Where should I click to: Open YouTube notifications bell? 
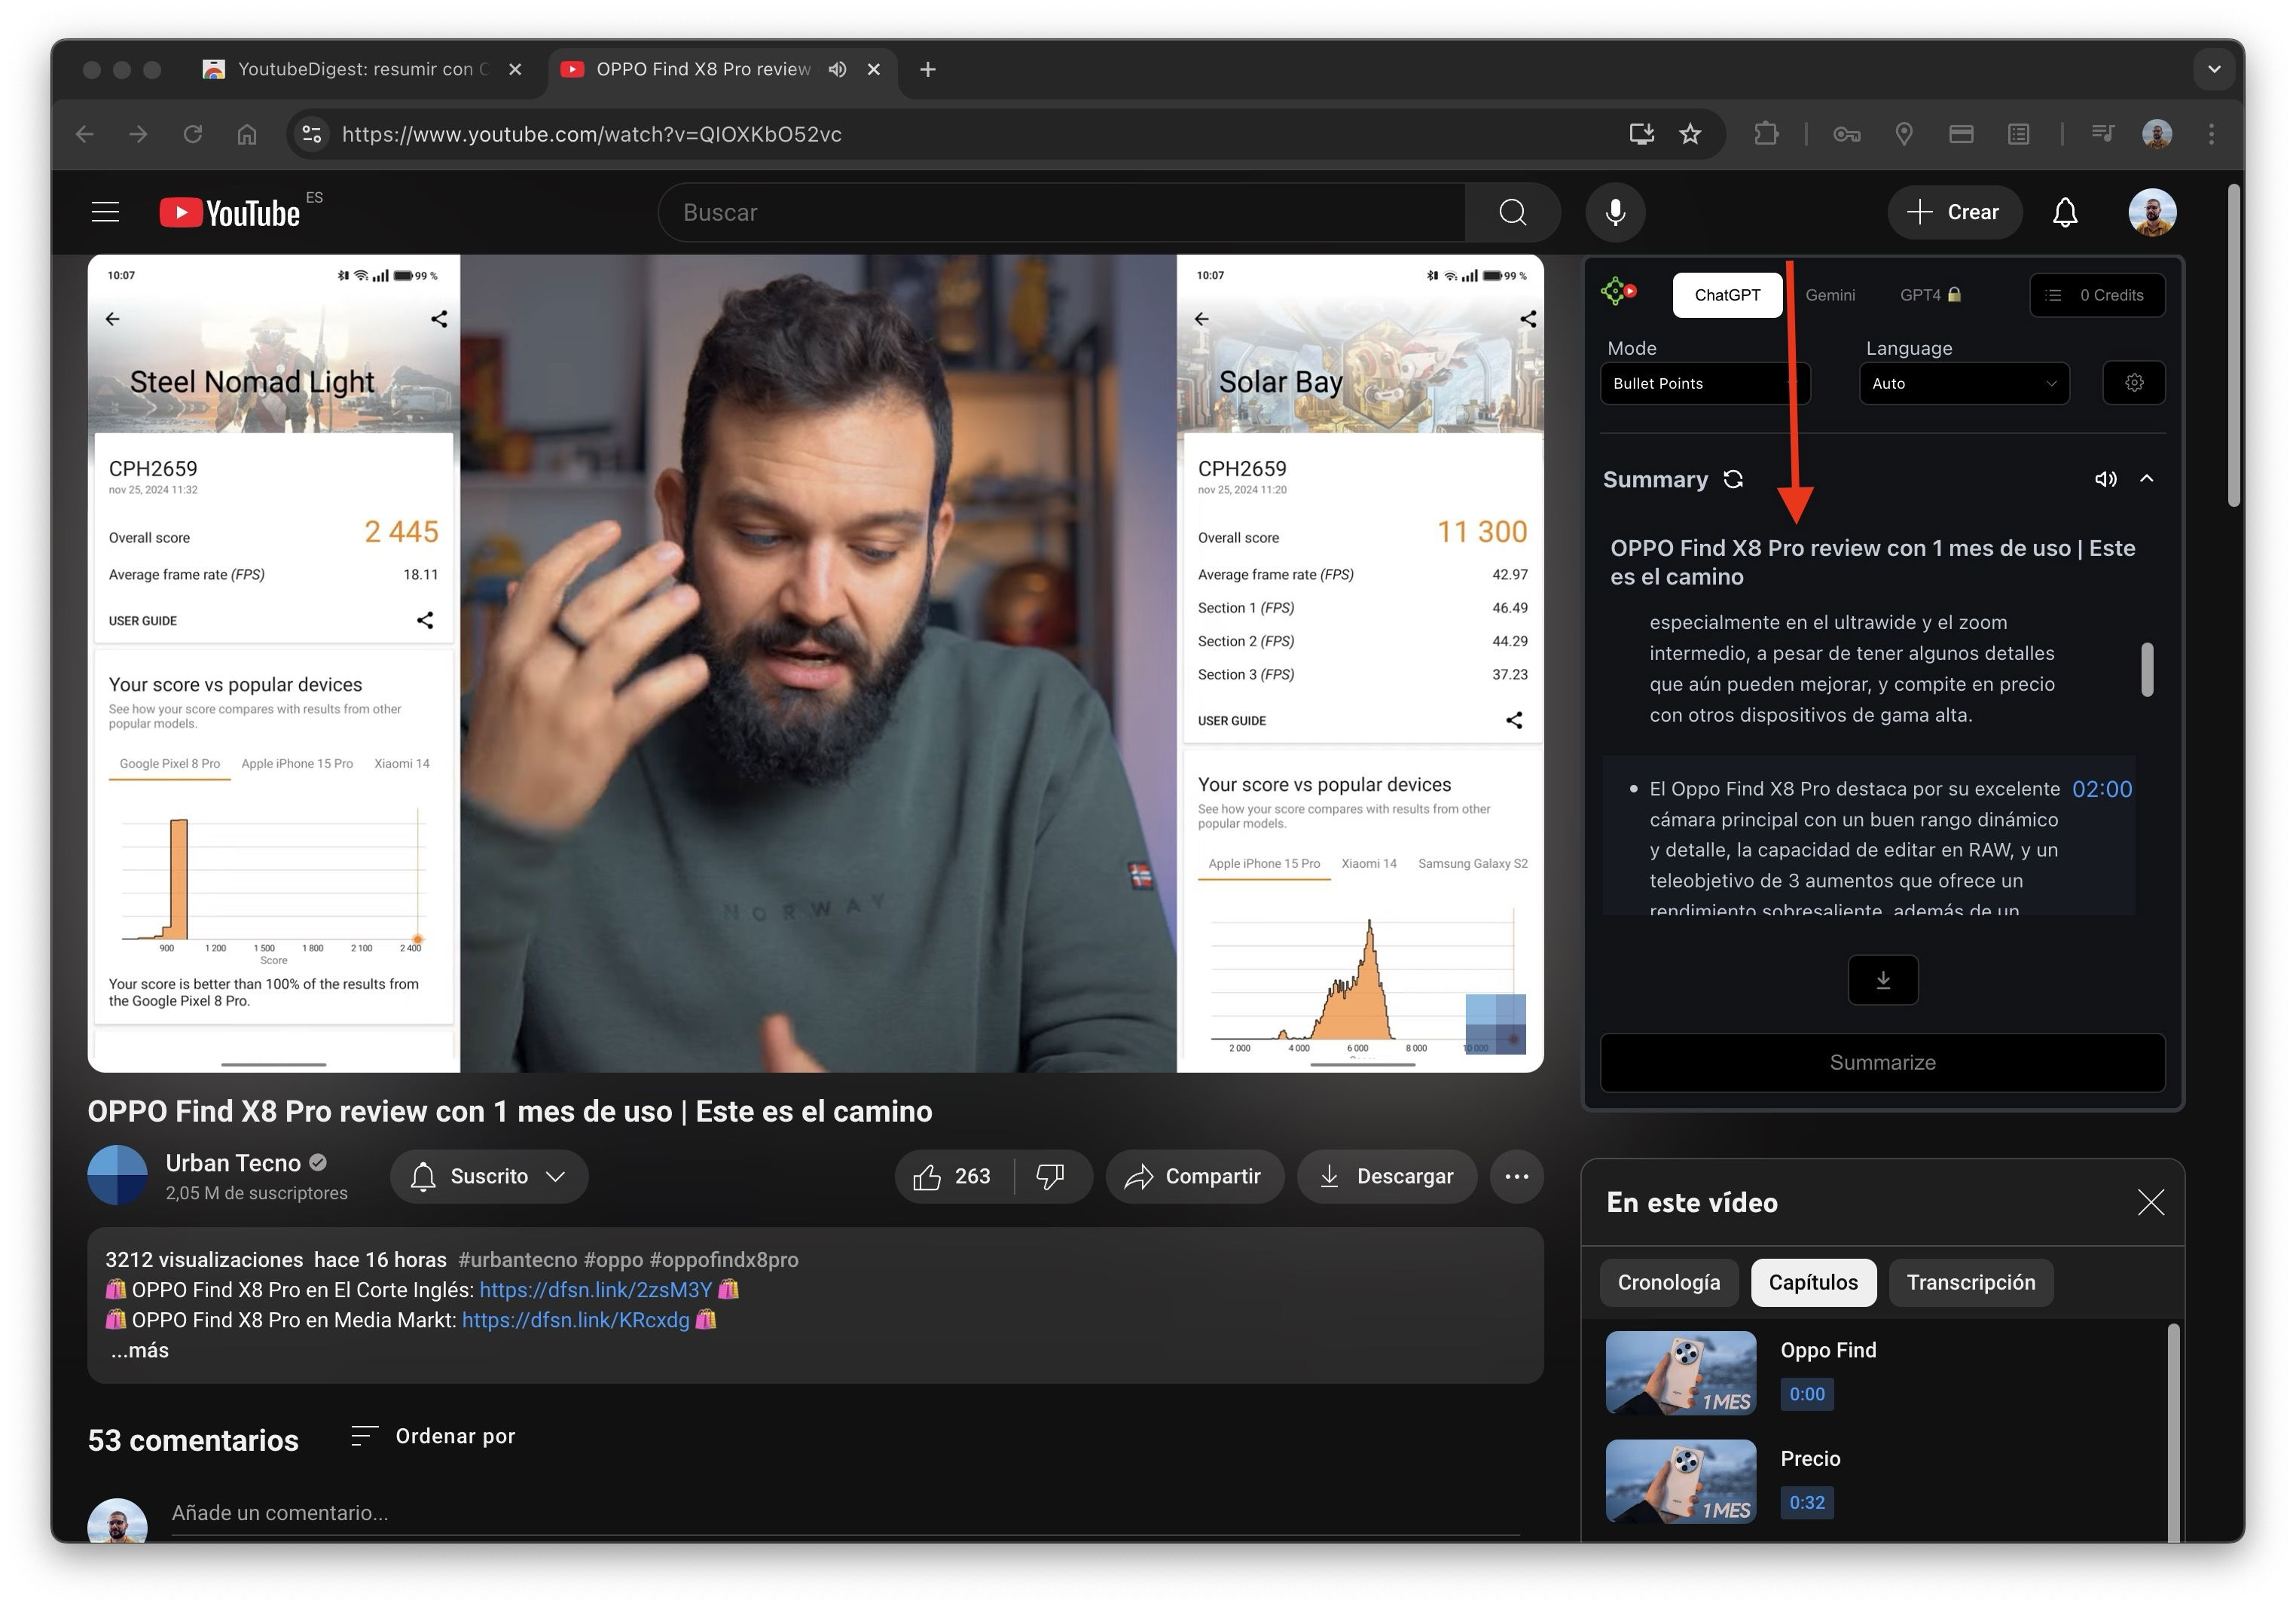(x=2065, y=212)
